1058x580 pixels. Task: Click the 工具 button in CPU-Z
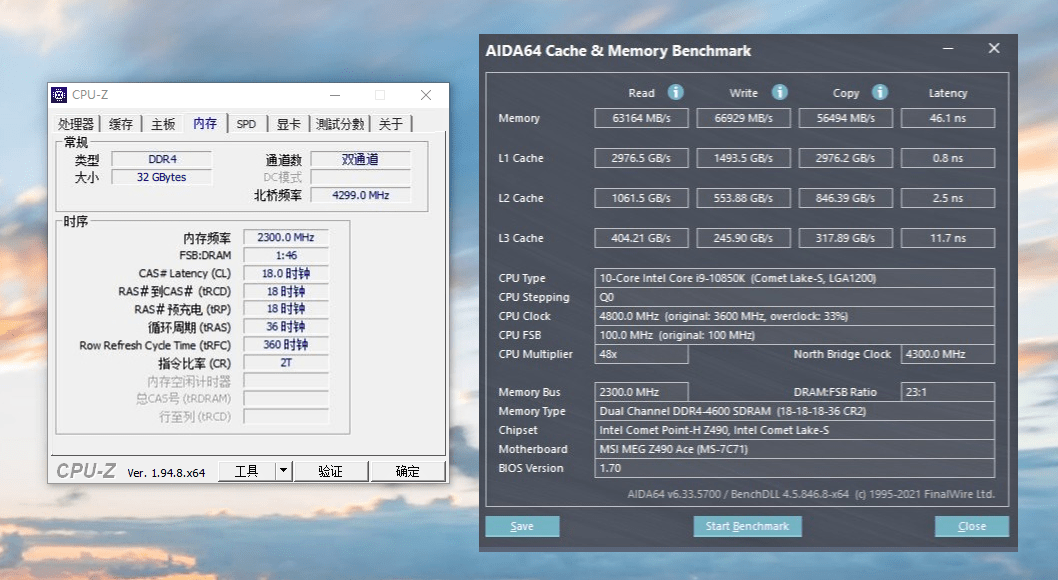pyautogui.click(x=246, y=471)
